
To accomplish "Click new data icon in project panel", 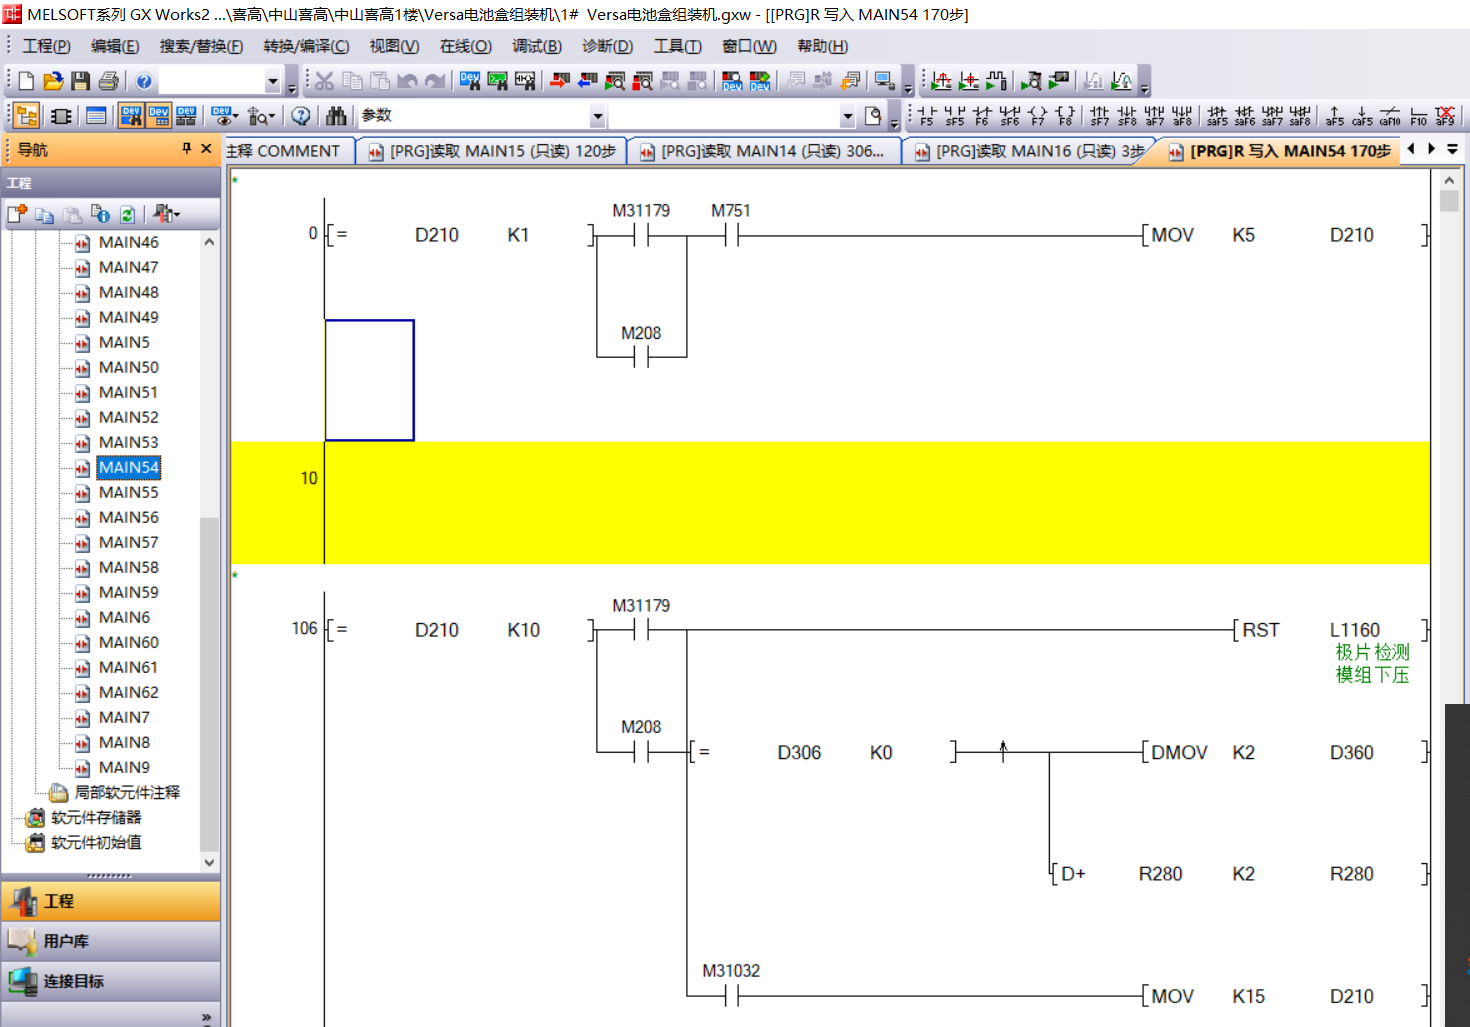I will tap(17, 214).
